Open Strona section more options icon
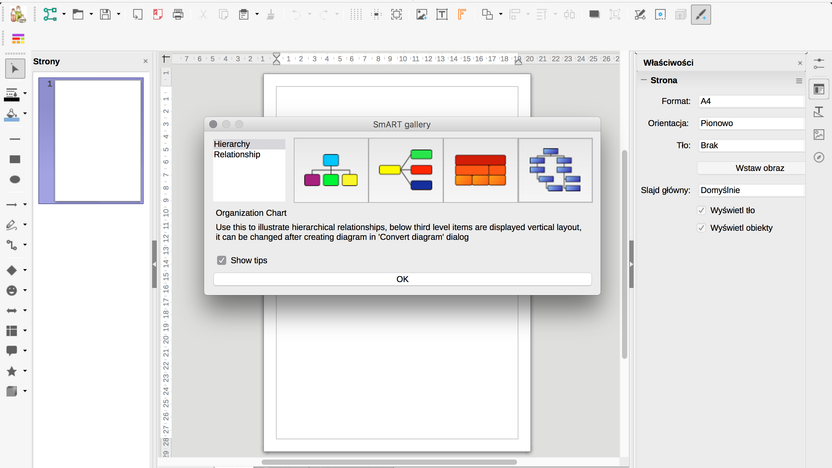The height and width of the screenshot is (468, 832). click(x=799, y=81)
